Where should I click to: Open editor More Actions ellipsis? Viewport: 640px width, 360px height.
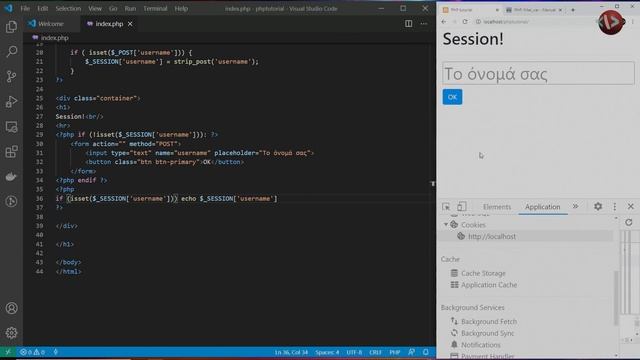424,24
